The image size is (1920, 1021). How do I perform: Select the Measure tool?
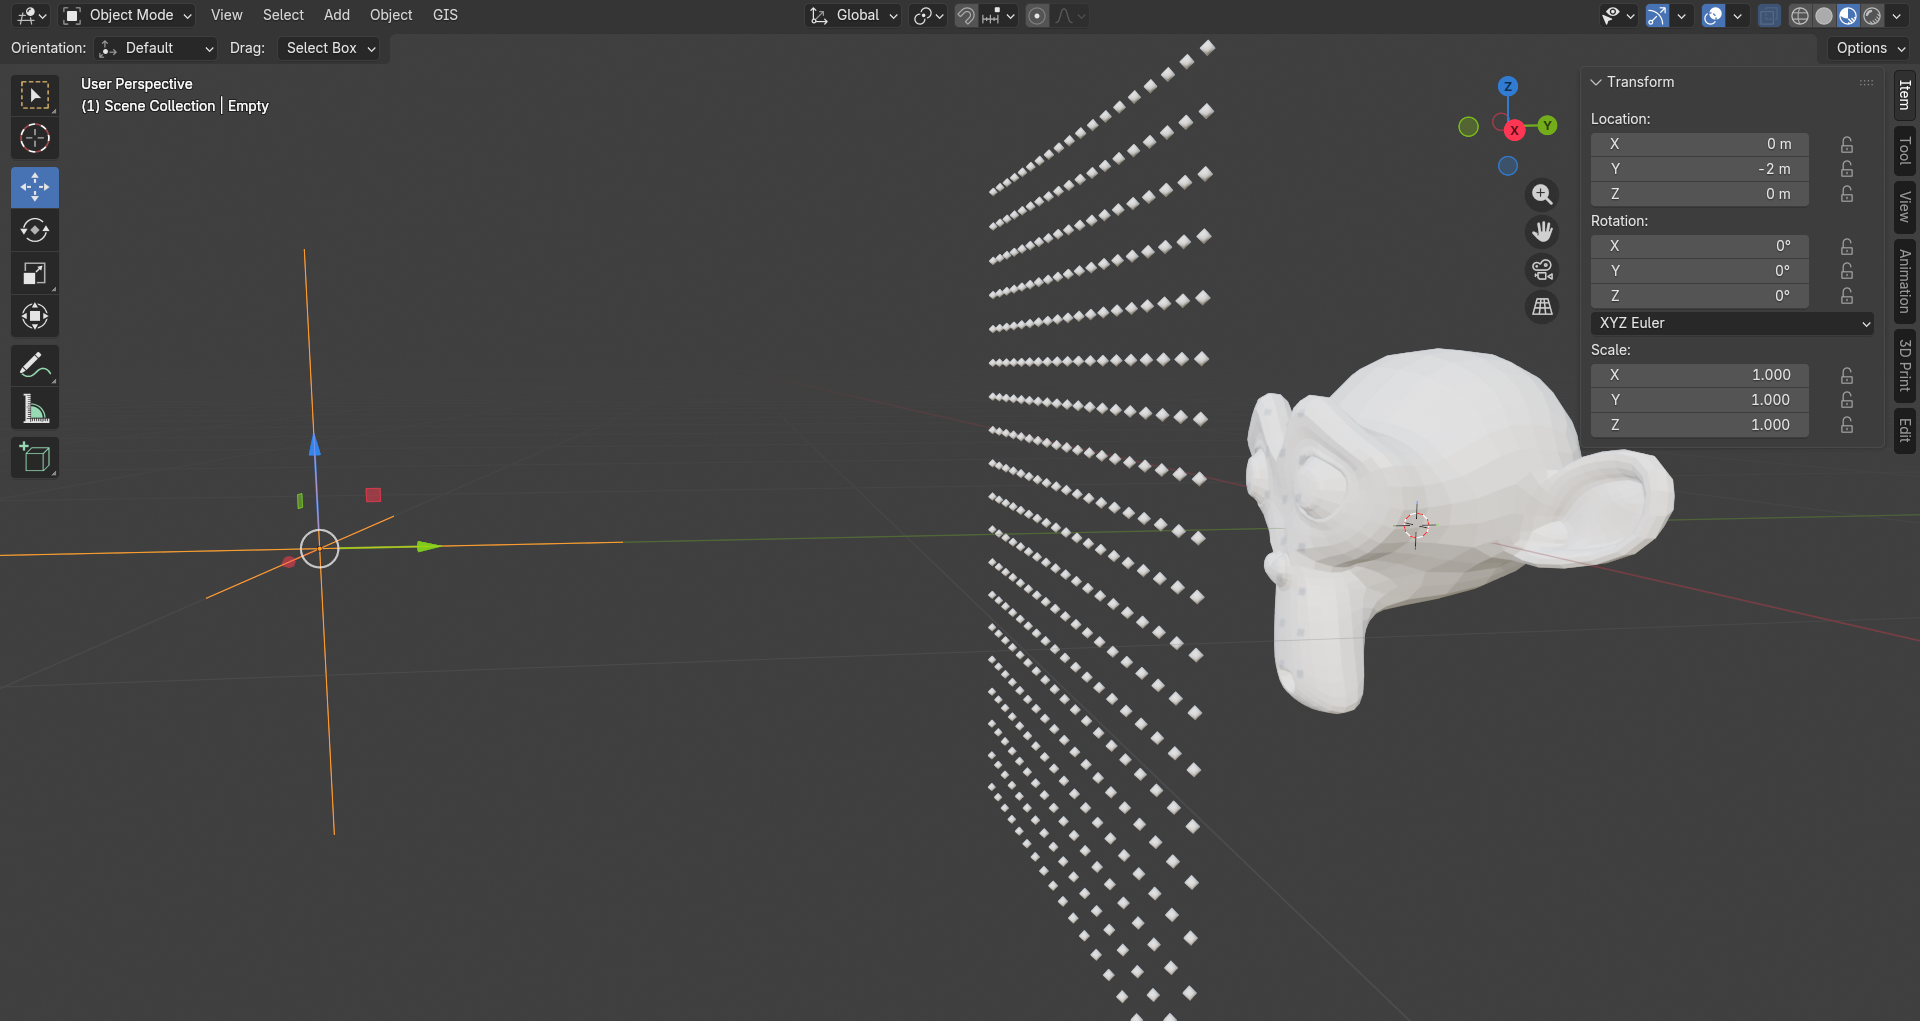click(35, 409)
